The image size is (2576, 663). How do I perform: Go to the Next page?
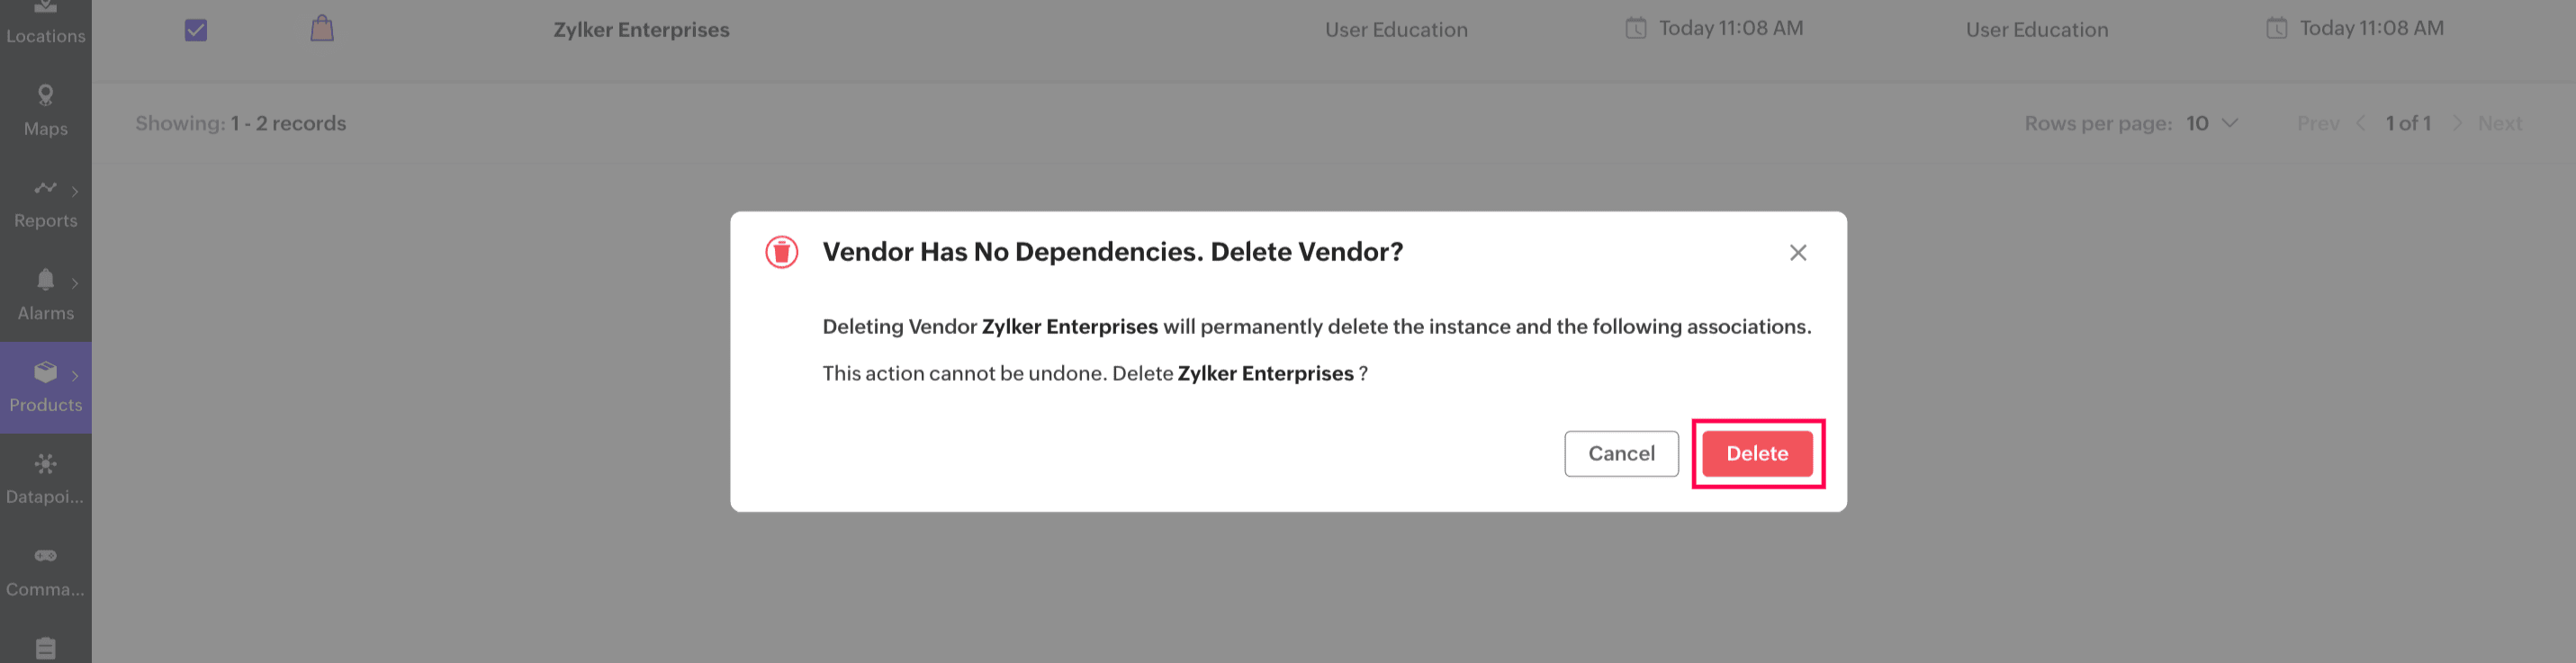pos(2499,123)
